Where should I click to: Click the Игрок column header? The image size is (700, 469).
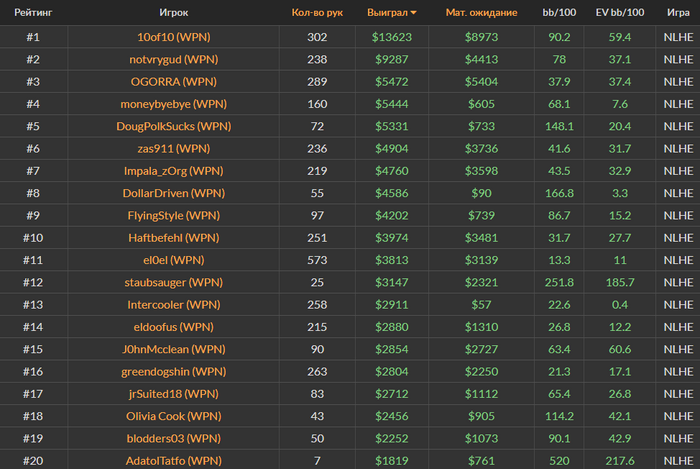click(174, 12)
